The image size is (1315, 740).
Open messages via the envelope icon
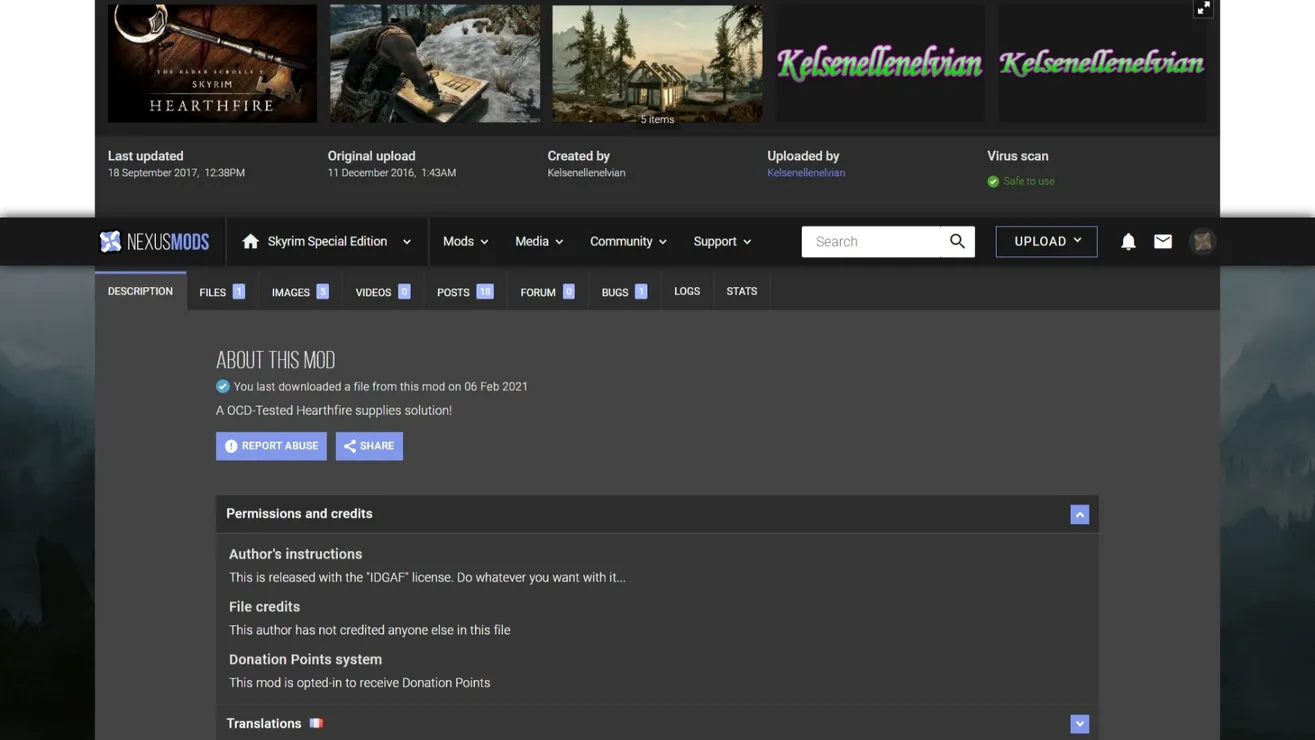[1163, 241]
